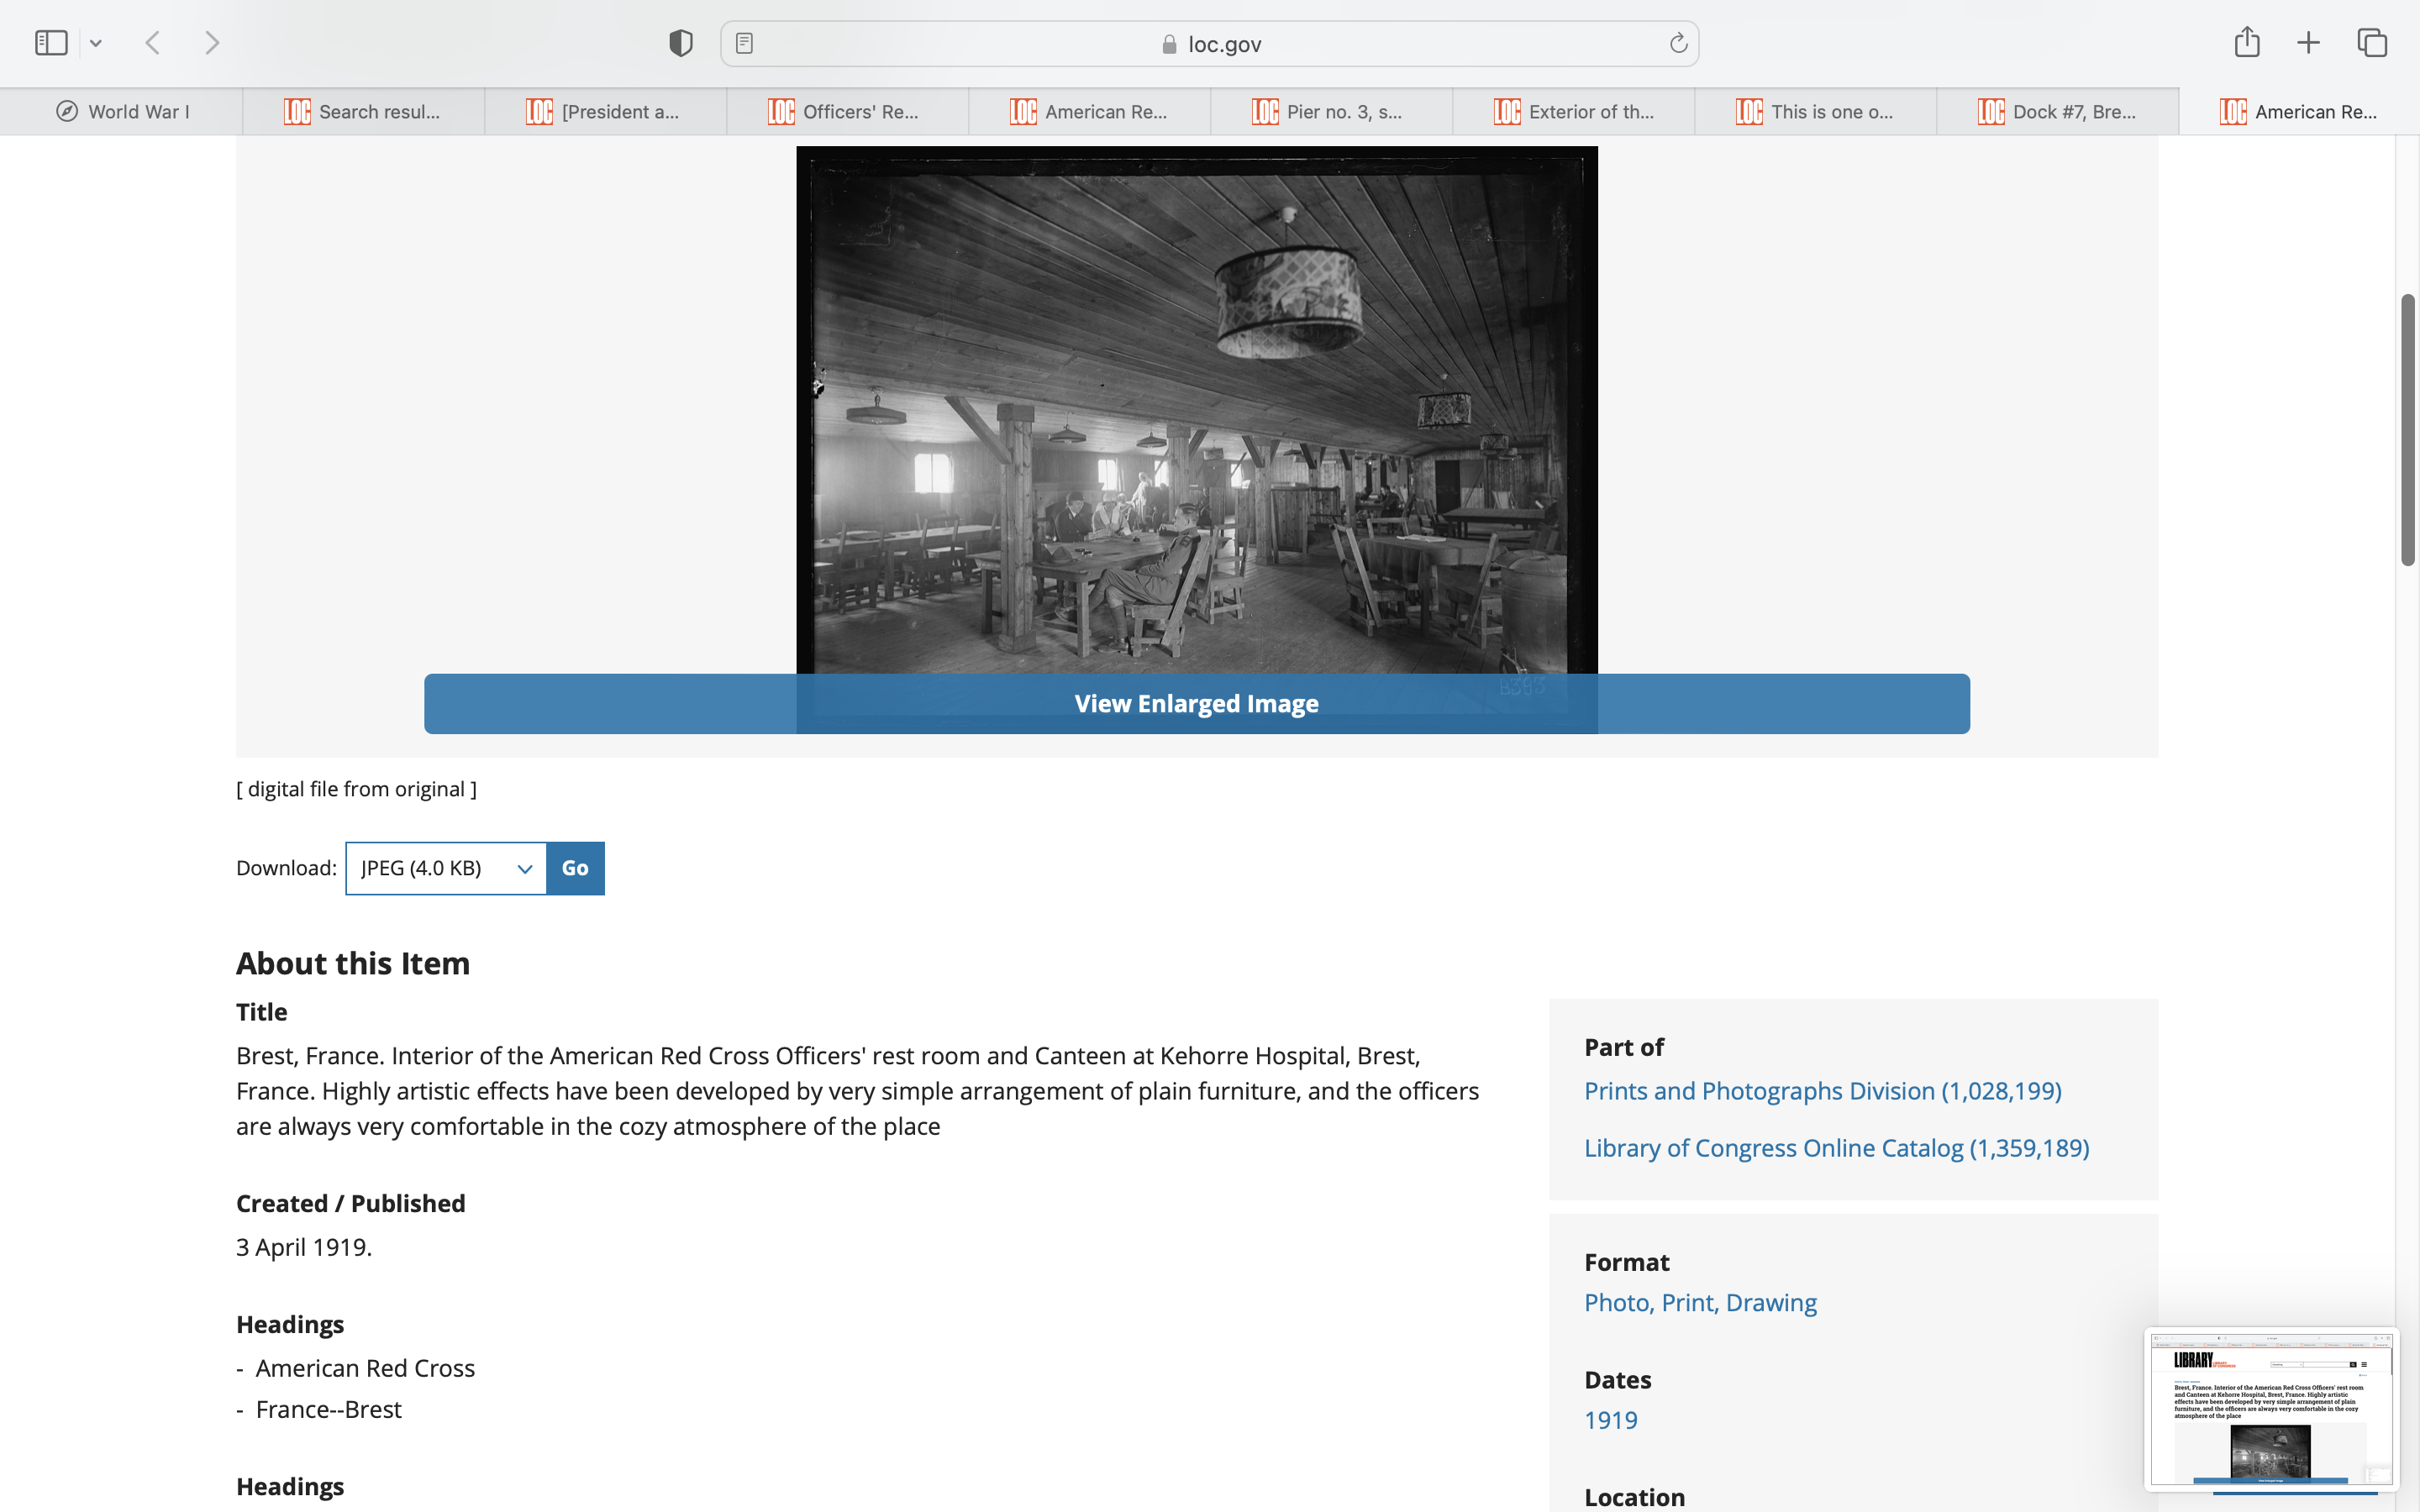Click the page's vertical scrollbar thumb
The width and height of the screenshot is (2420, 1512).
pyautogui.click(x=2407, y=430)
